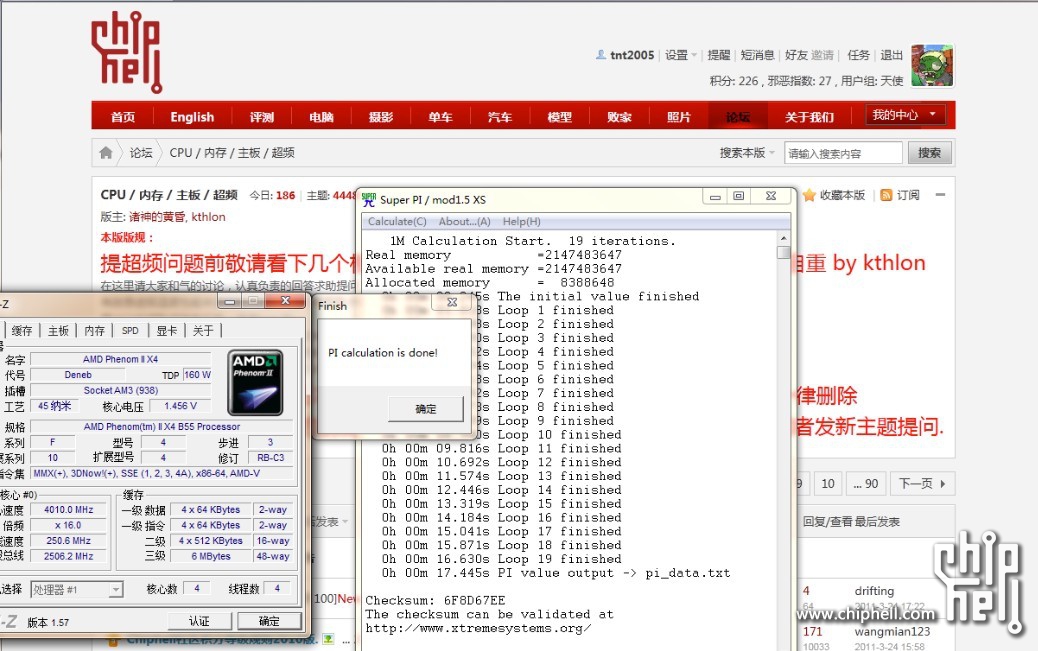Screen dimensions: 1038x651
Task: Click the 4010.0 MHz core speed value
Action: tap(69, 510)
